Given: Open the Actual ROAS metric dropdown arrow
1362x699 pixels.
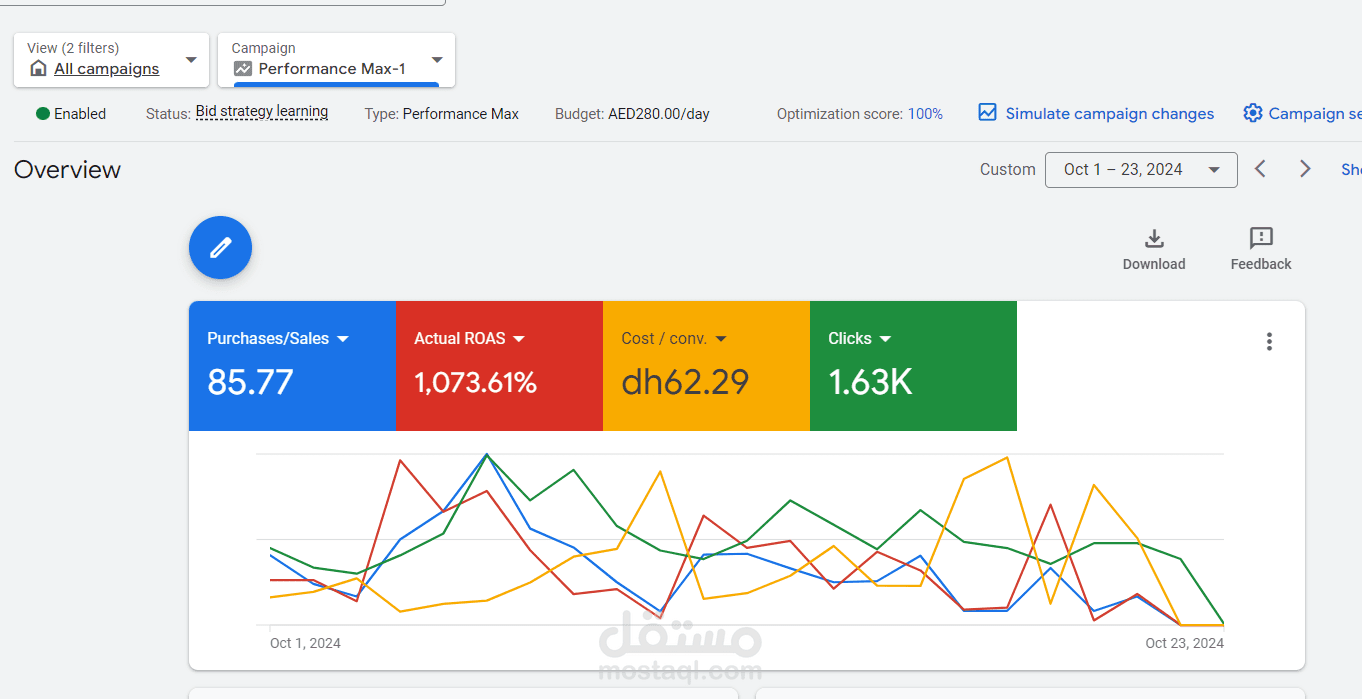Looking at the screenshot, I should click(x=519, y=339).
